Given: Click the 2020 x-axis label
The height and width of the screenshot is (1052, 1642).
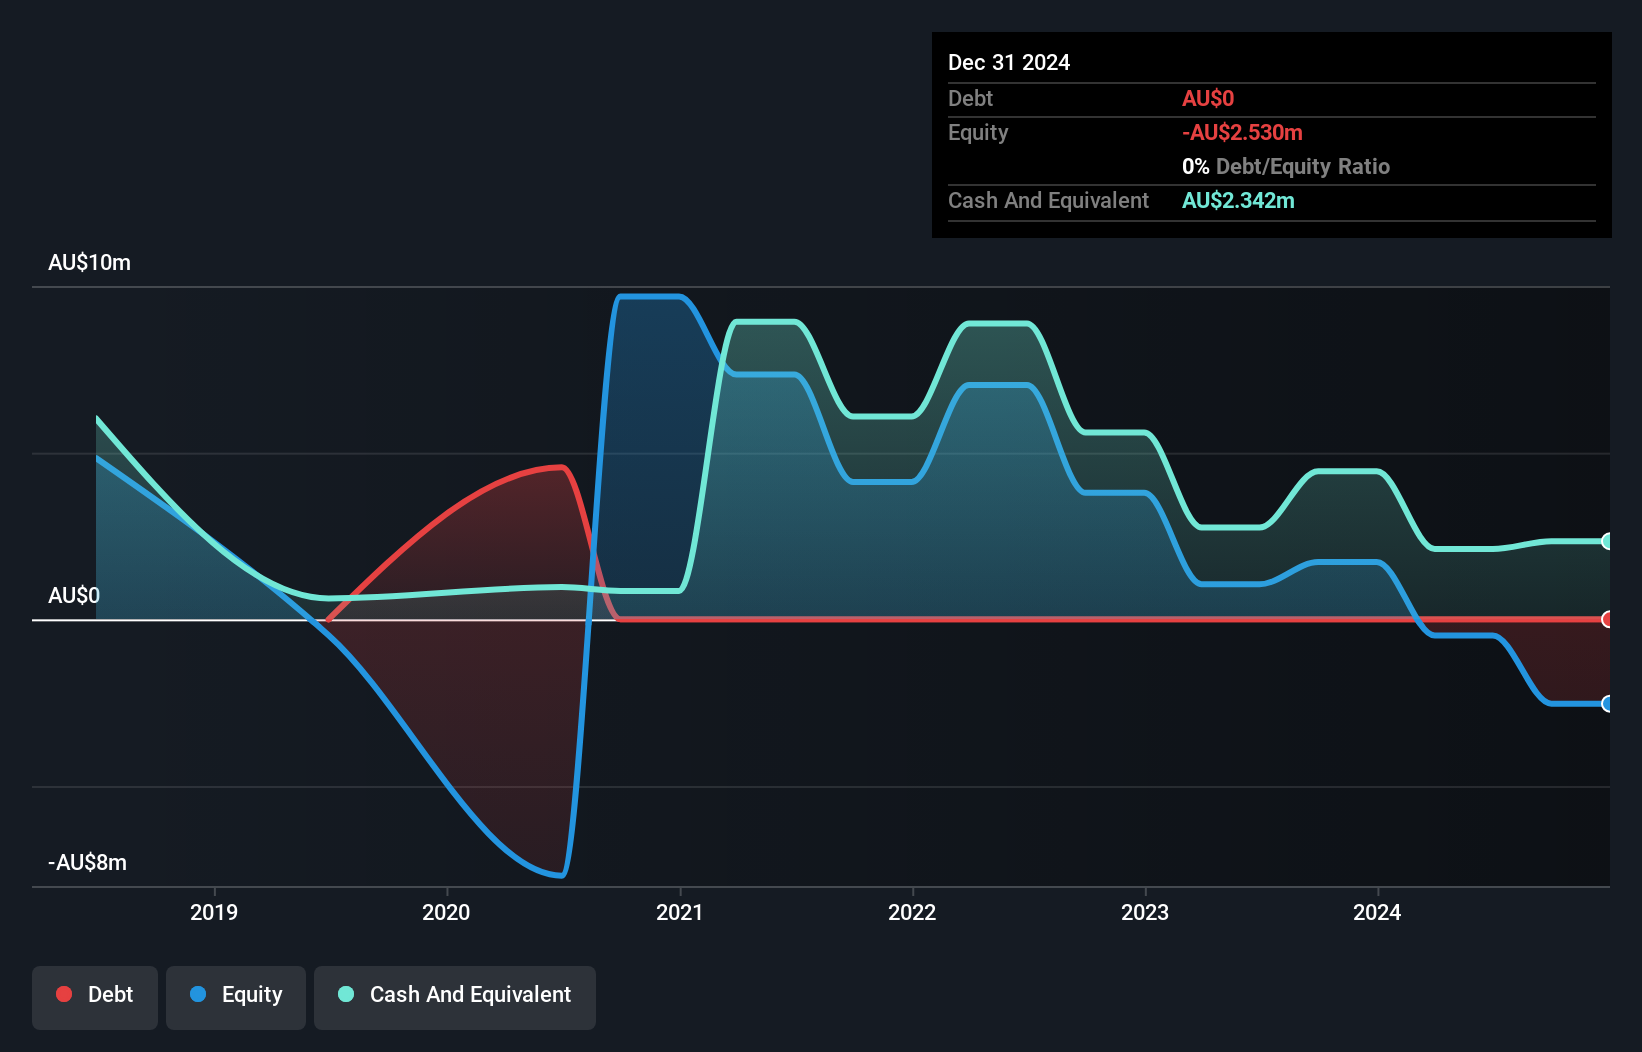Looking at the screenshot, I should (446, 912).
